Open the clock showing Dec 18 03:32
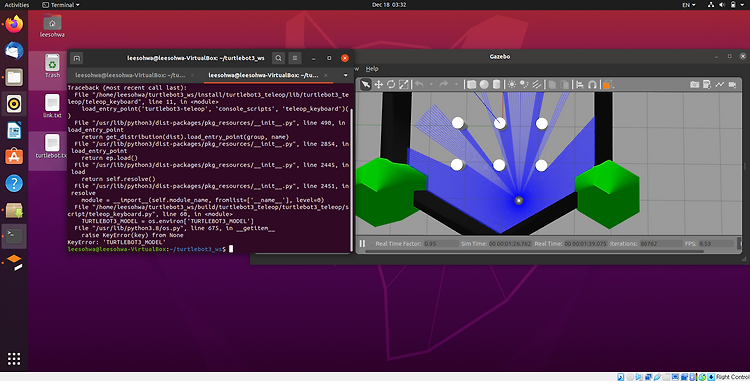 point(389,5)
